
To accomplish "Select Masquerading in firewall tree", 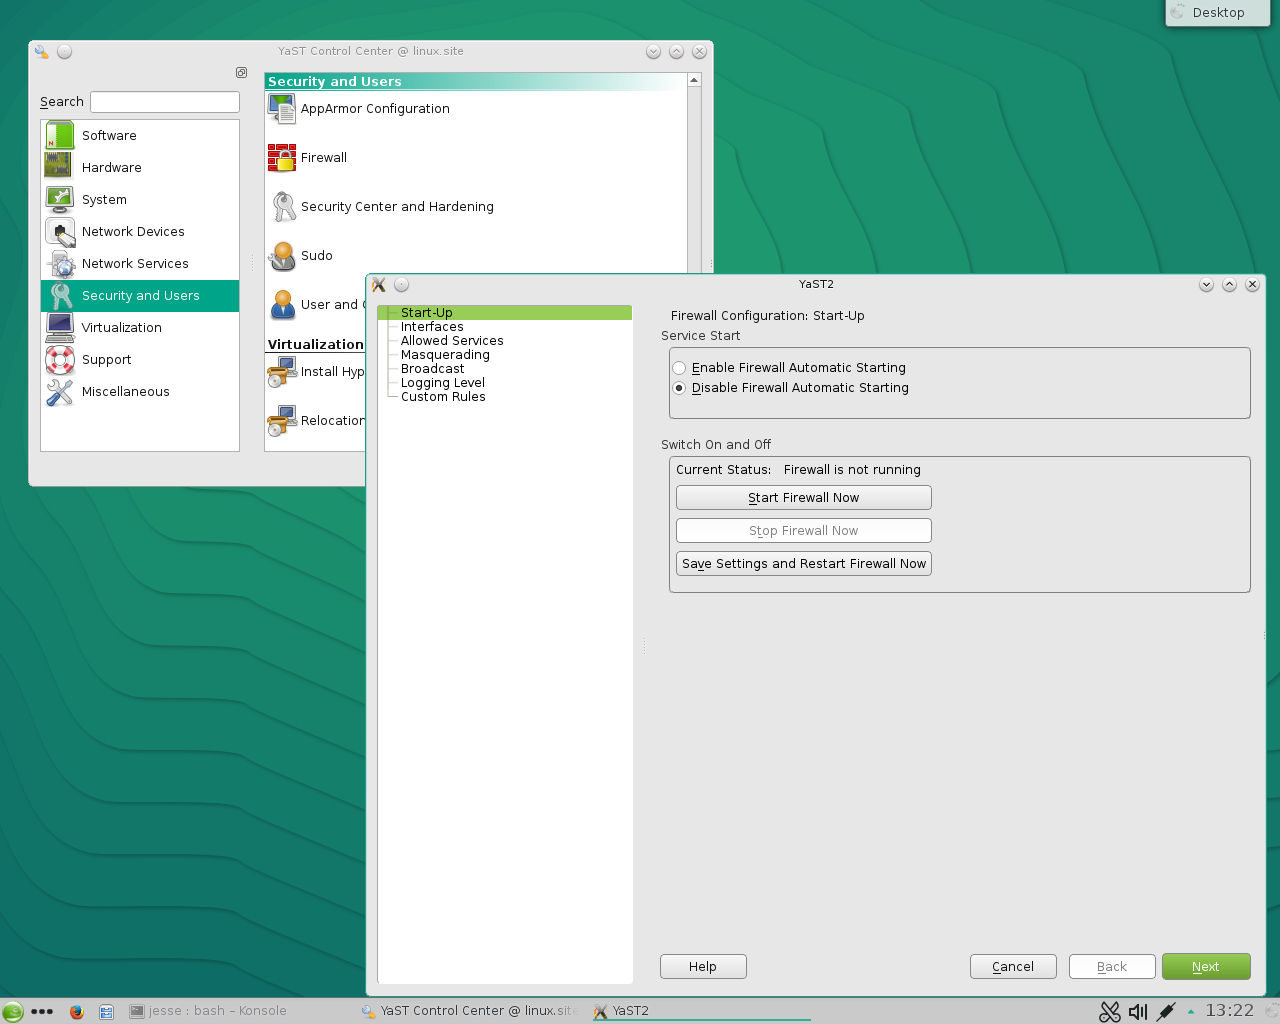I will (445, 354).
